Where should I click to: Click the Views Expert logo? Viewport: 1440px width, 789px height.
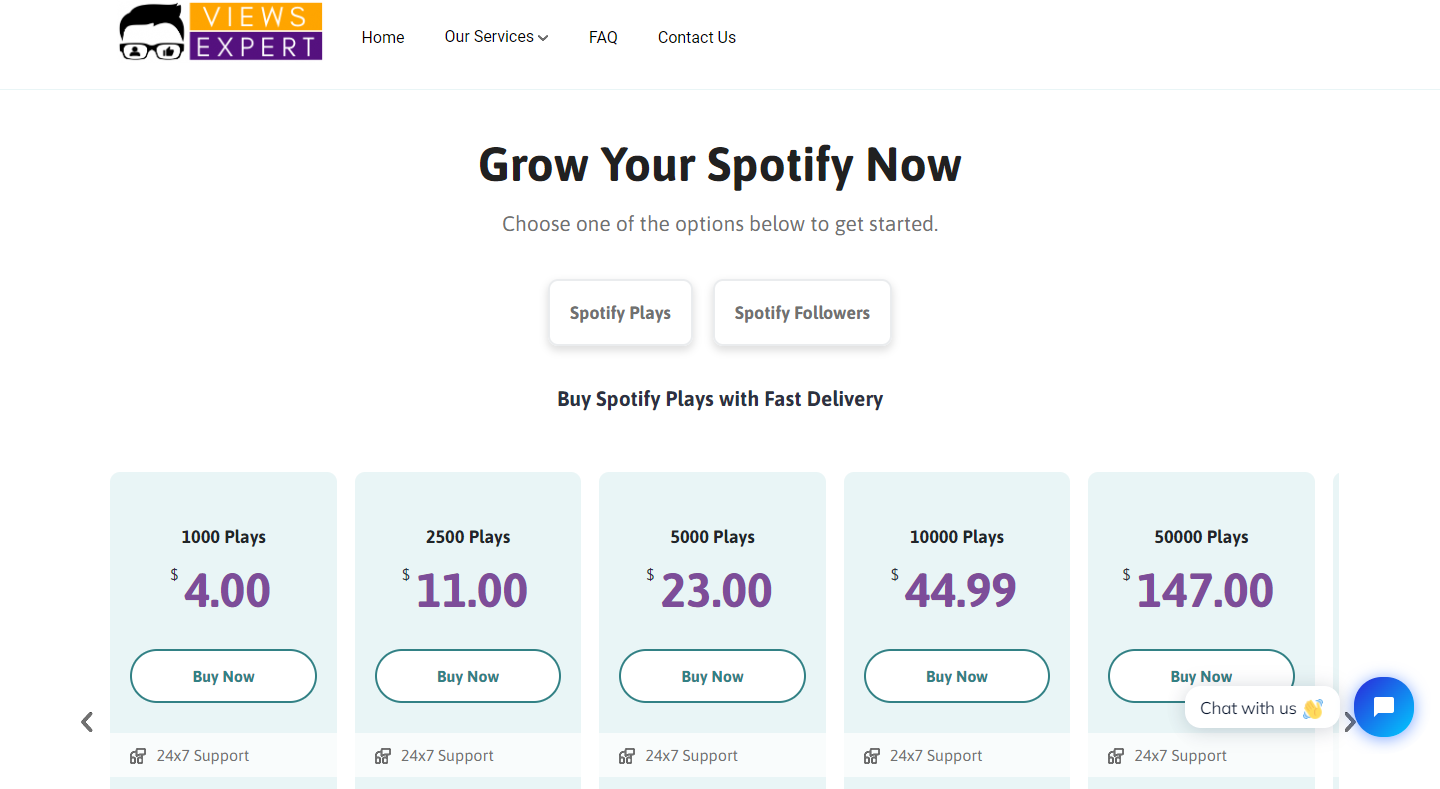coord(220,31)
